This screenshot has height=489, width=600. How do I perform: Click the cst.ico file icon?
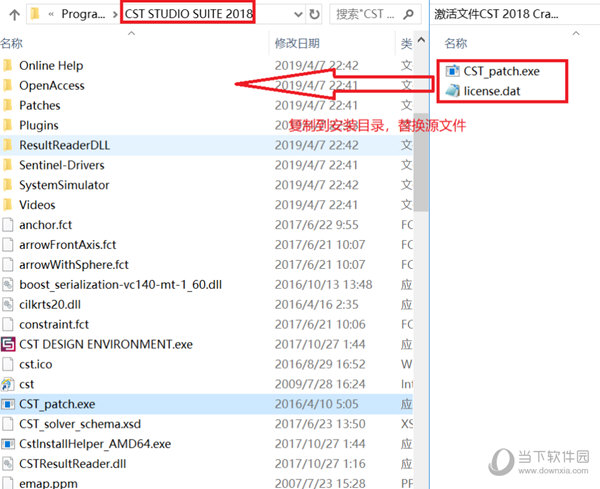[8, 364]
